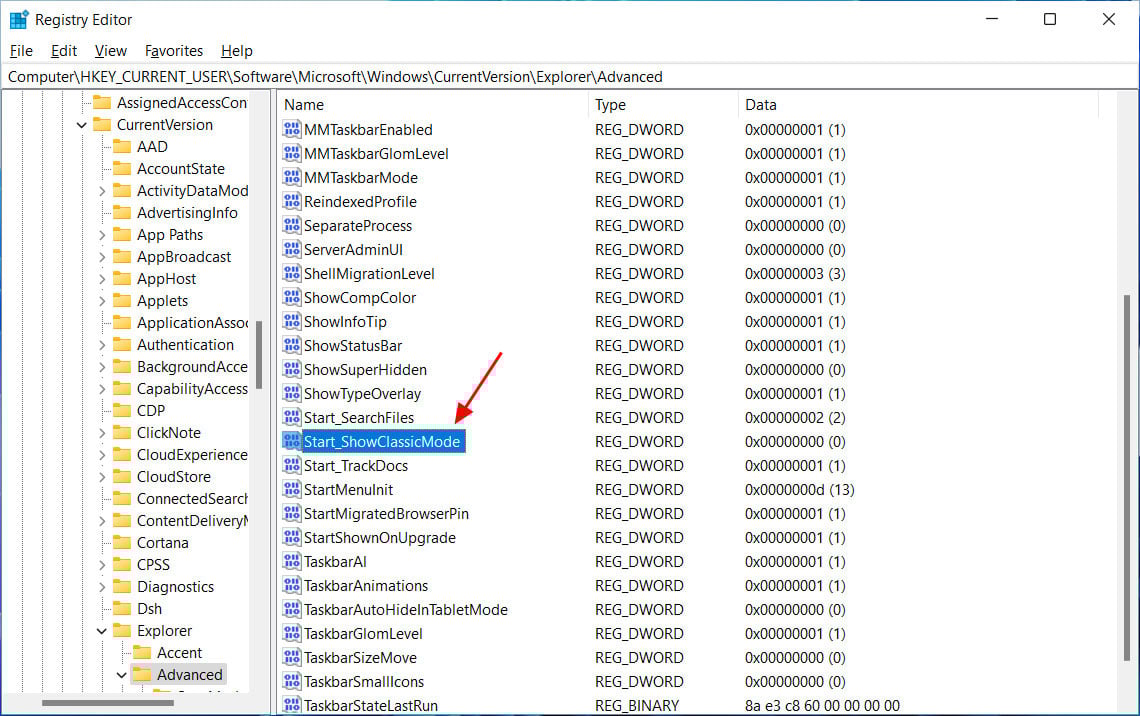This screenshot has width=1140, height=716.
Task: Expand the App Paths key
Action: [x=102, y=235]
